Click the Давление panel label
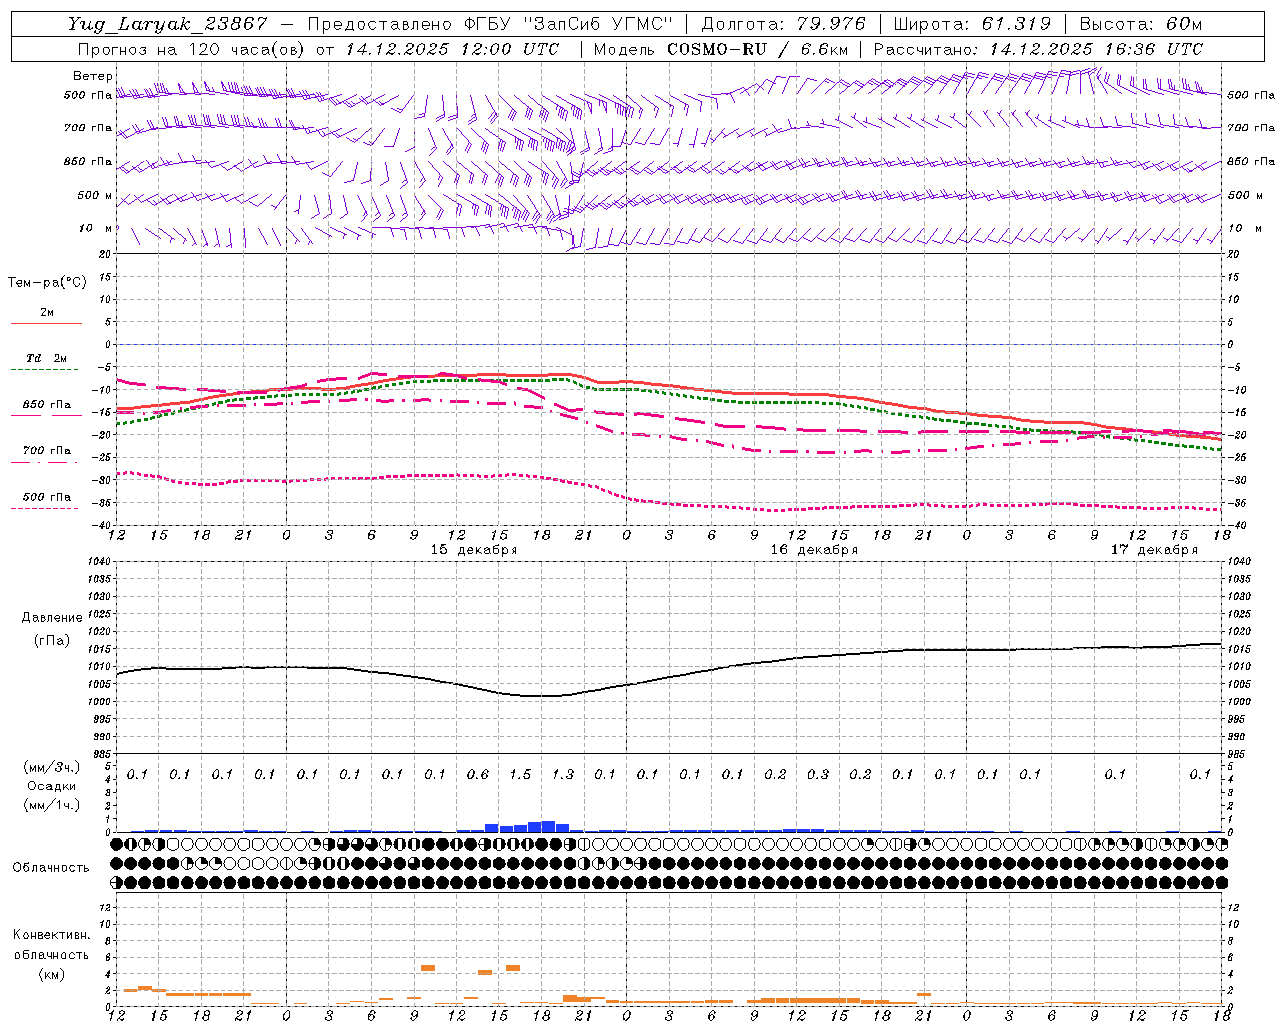 coord(52,618)
